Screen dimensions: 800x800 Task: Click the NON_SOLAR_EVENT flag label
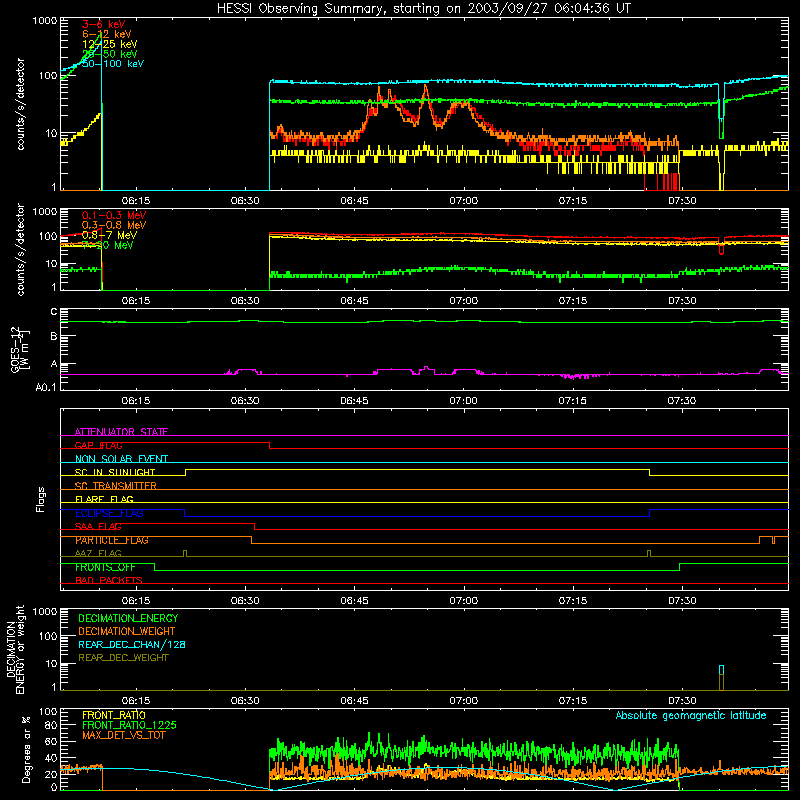coord(121,459)
